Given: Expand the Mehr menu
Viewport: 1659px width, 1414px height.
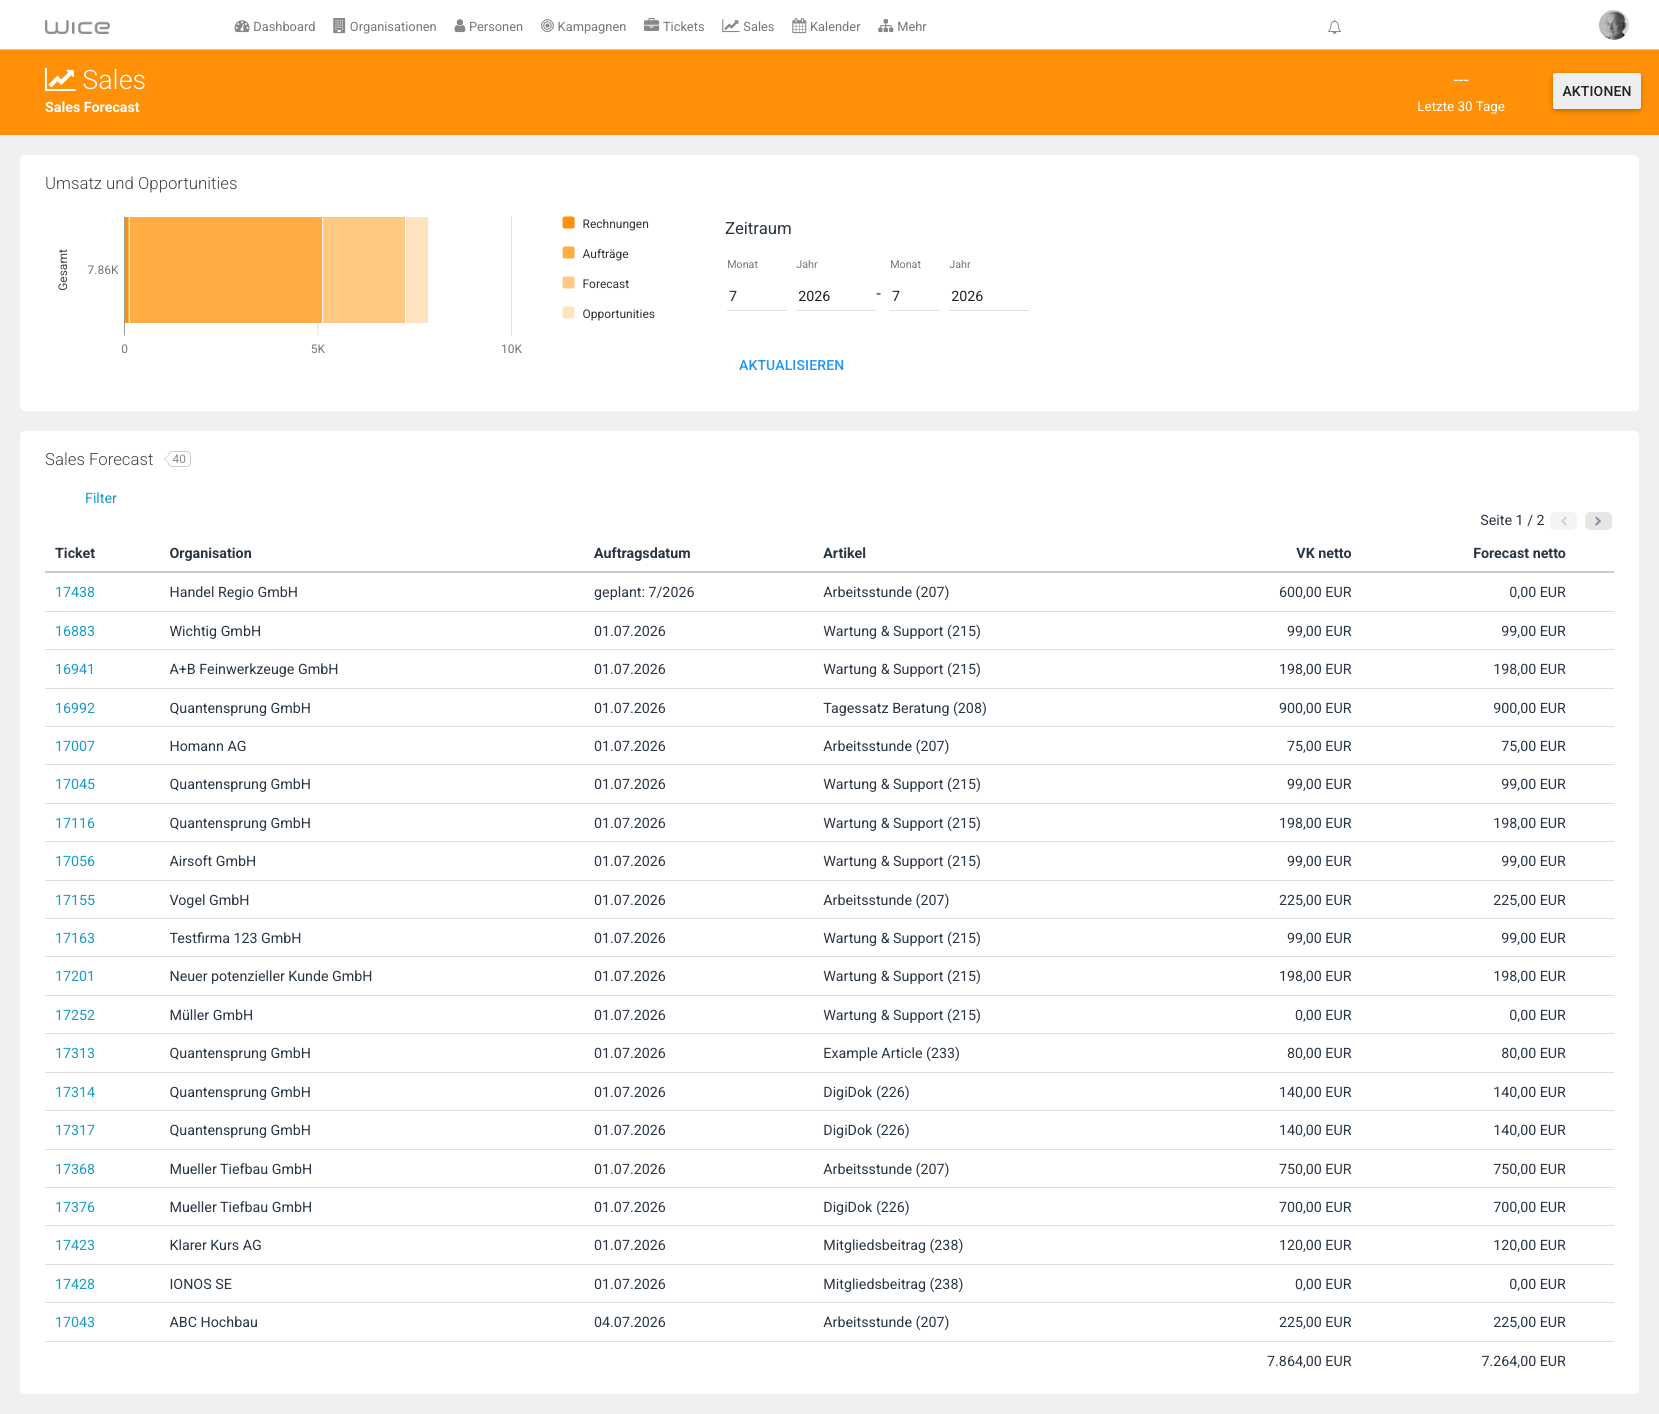Looking at the screenshot, I should 902,27.
